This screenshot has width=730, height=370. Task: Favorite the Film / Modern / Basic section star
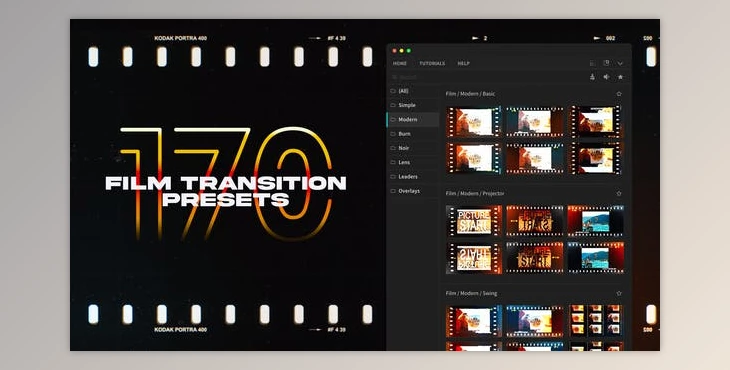[x=619, y=94]
